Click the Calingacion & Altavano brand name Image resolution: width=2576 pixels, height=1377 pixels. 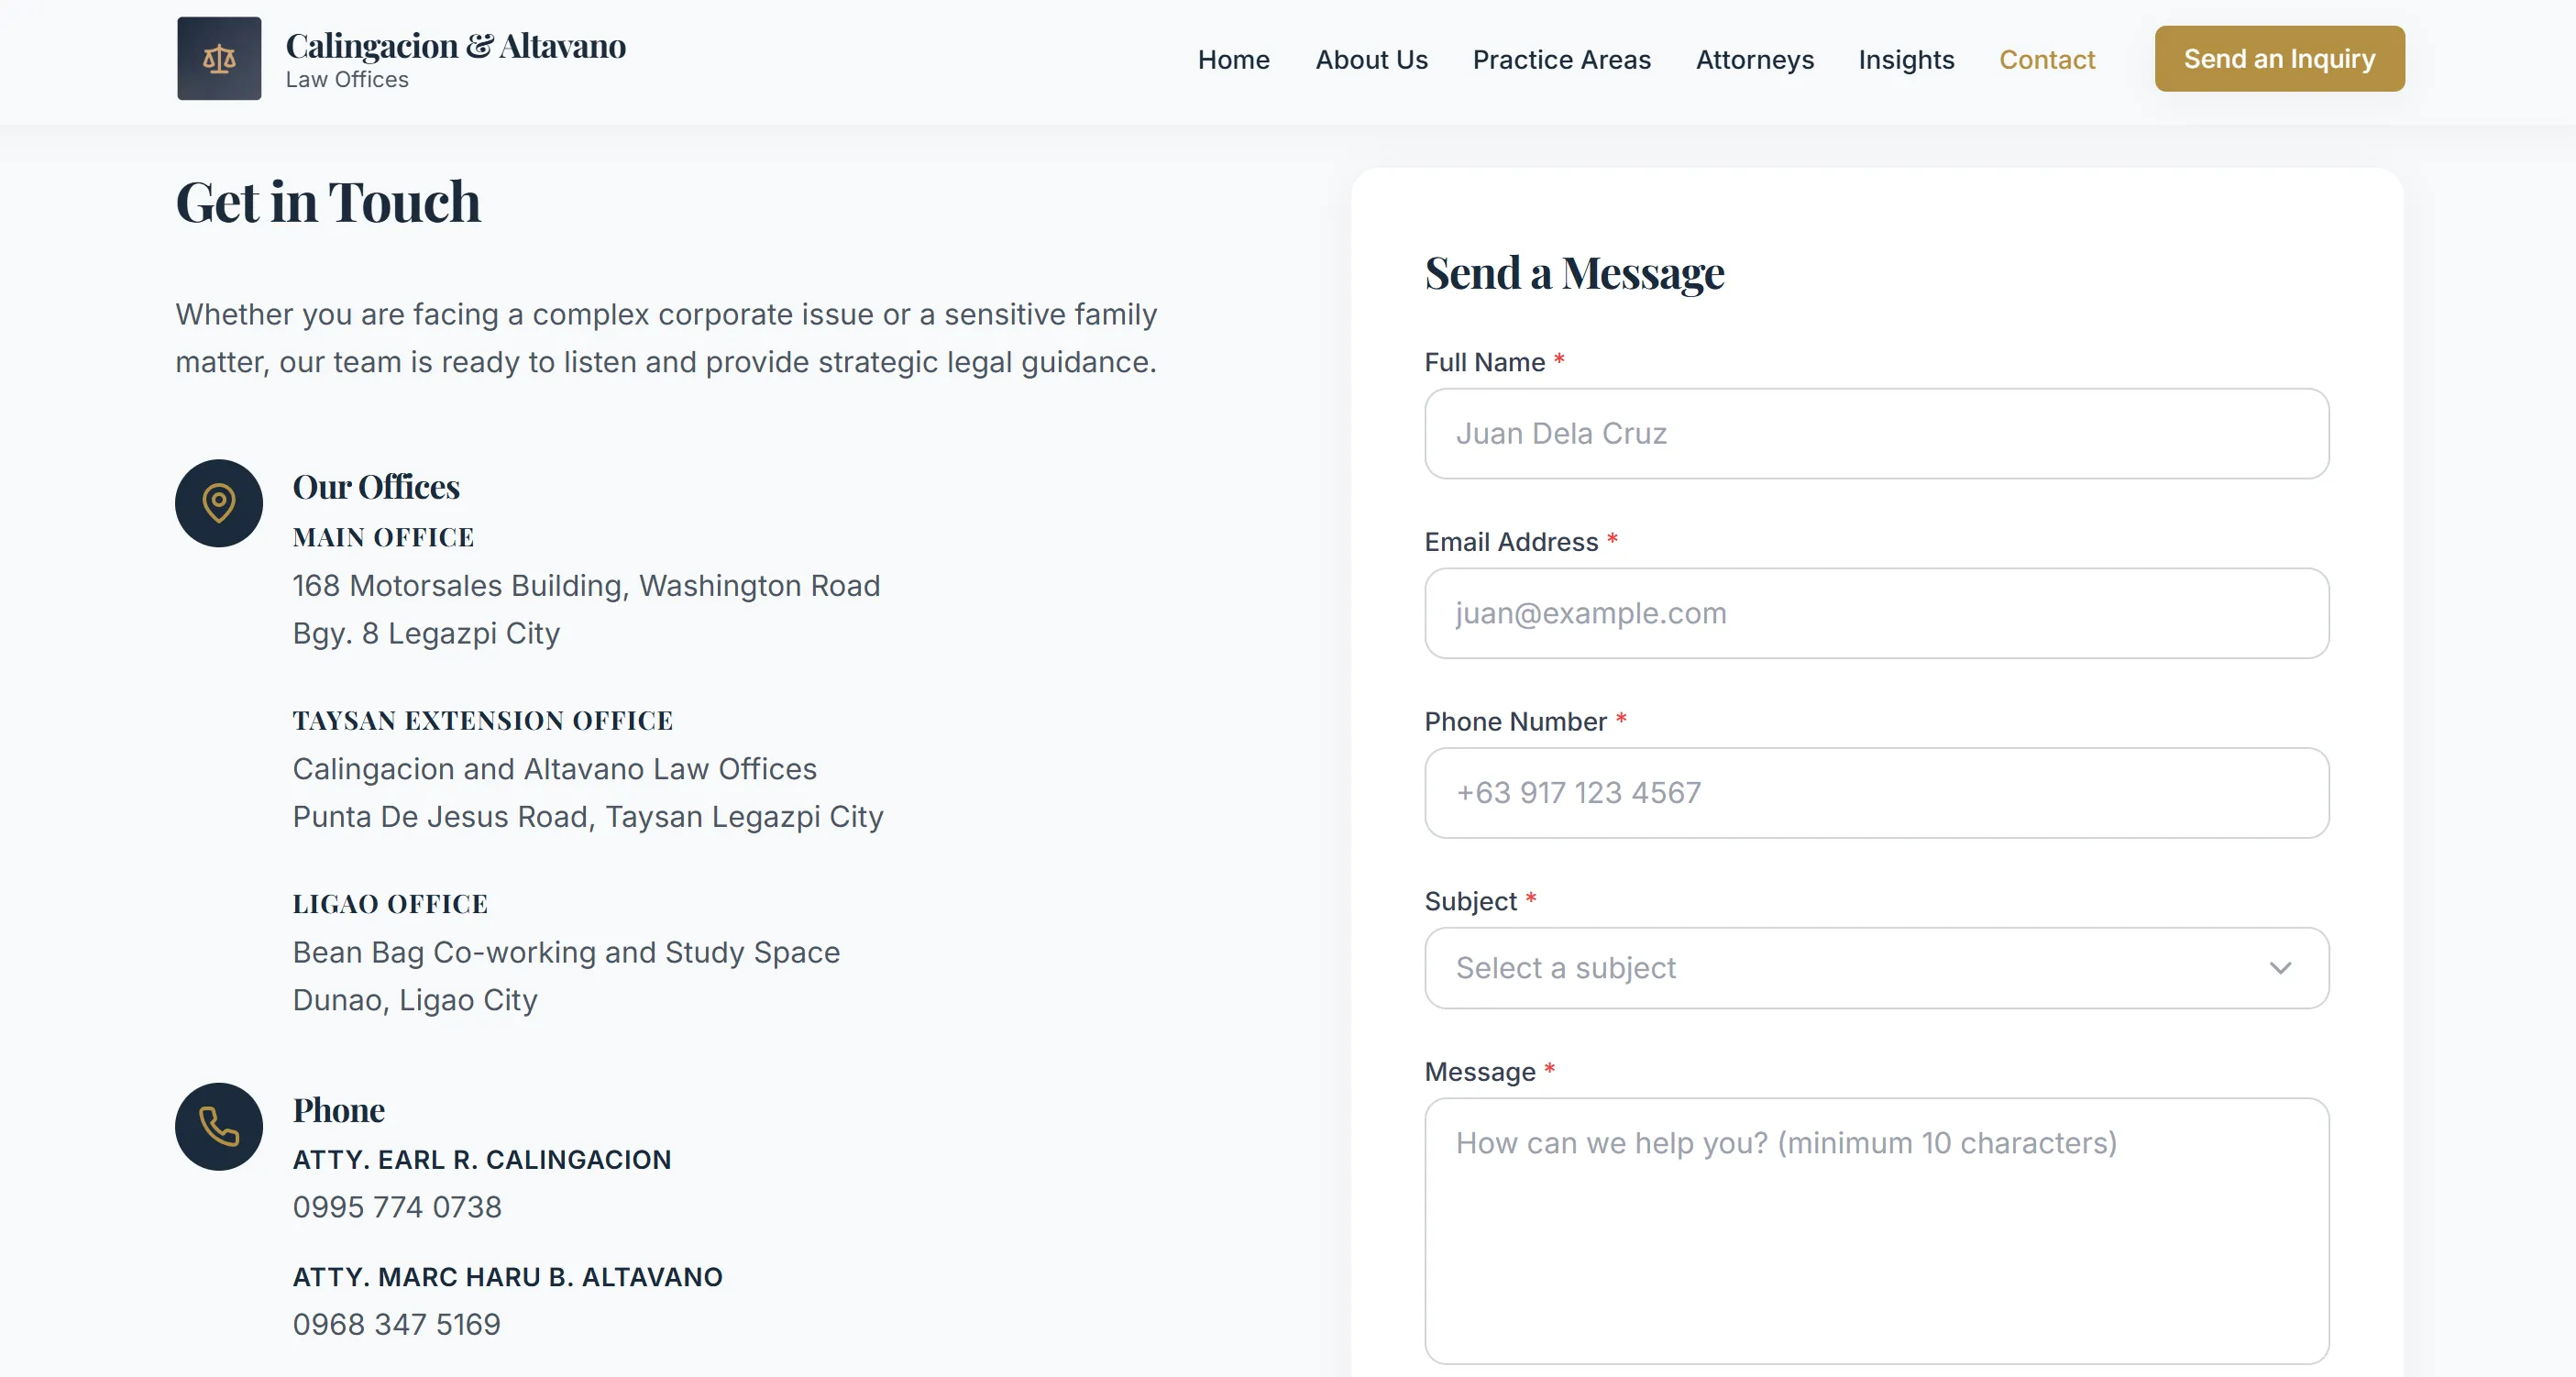point(456,46)
